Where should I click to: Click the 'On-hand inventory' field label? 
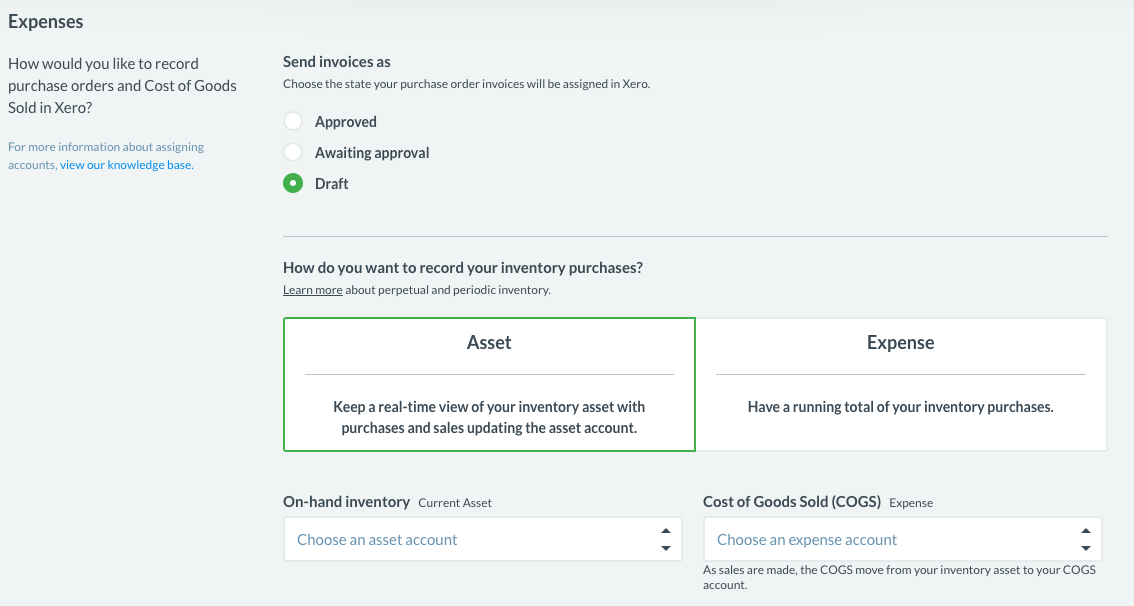[x=347, y=502]
